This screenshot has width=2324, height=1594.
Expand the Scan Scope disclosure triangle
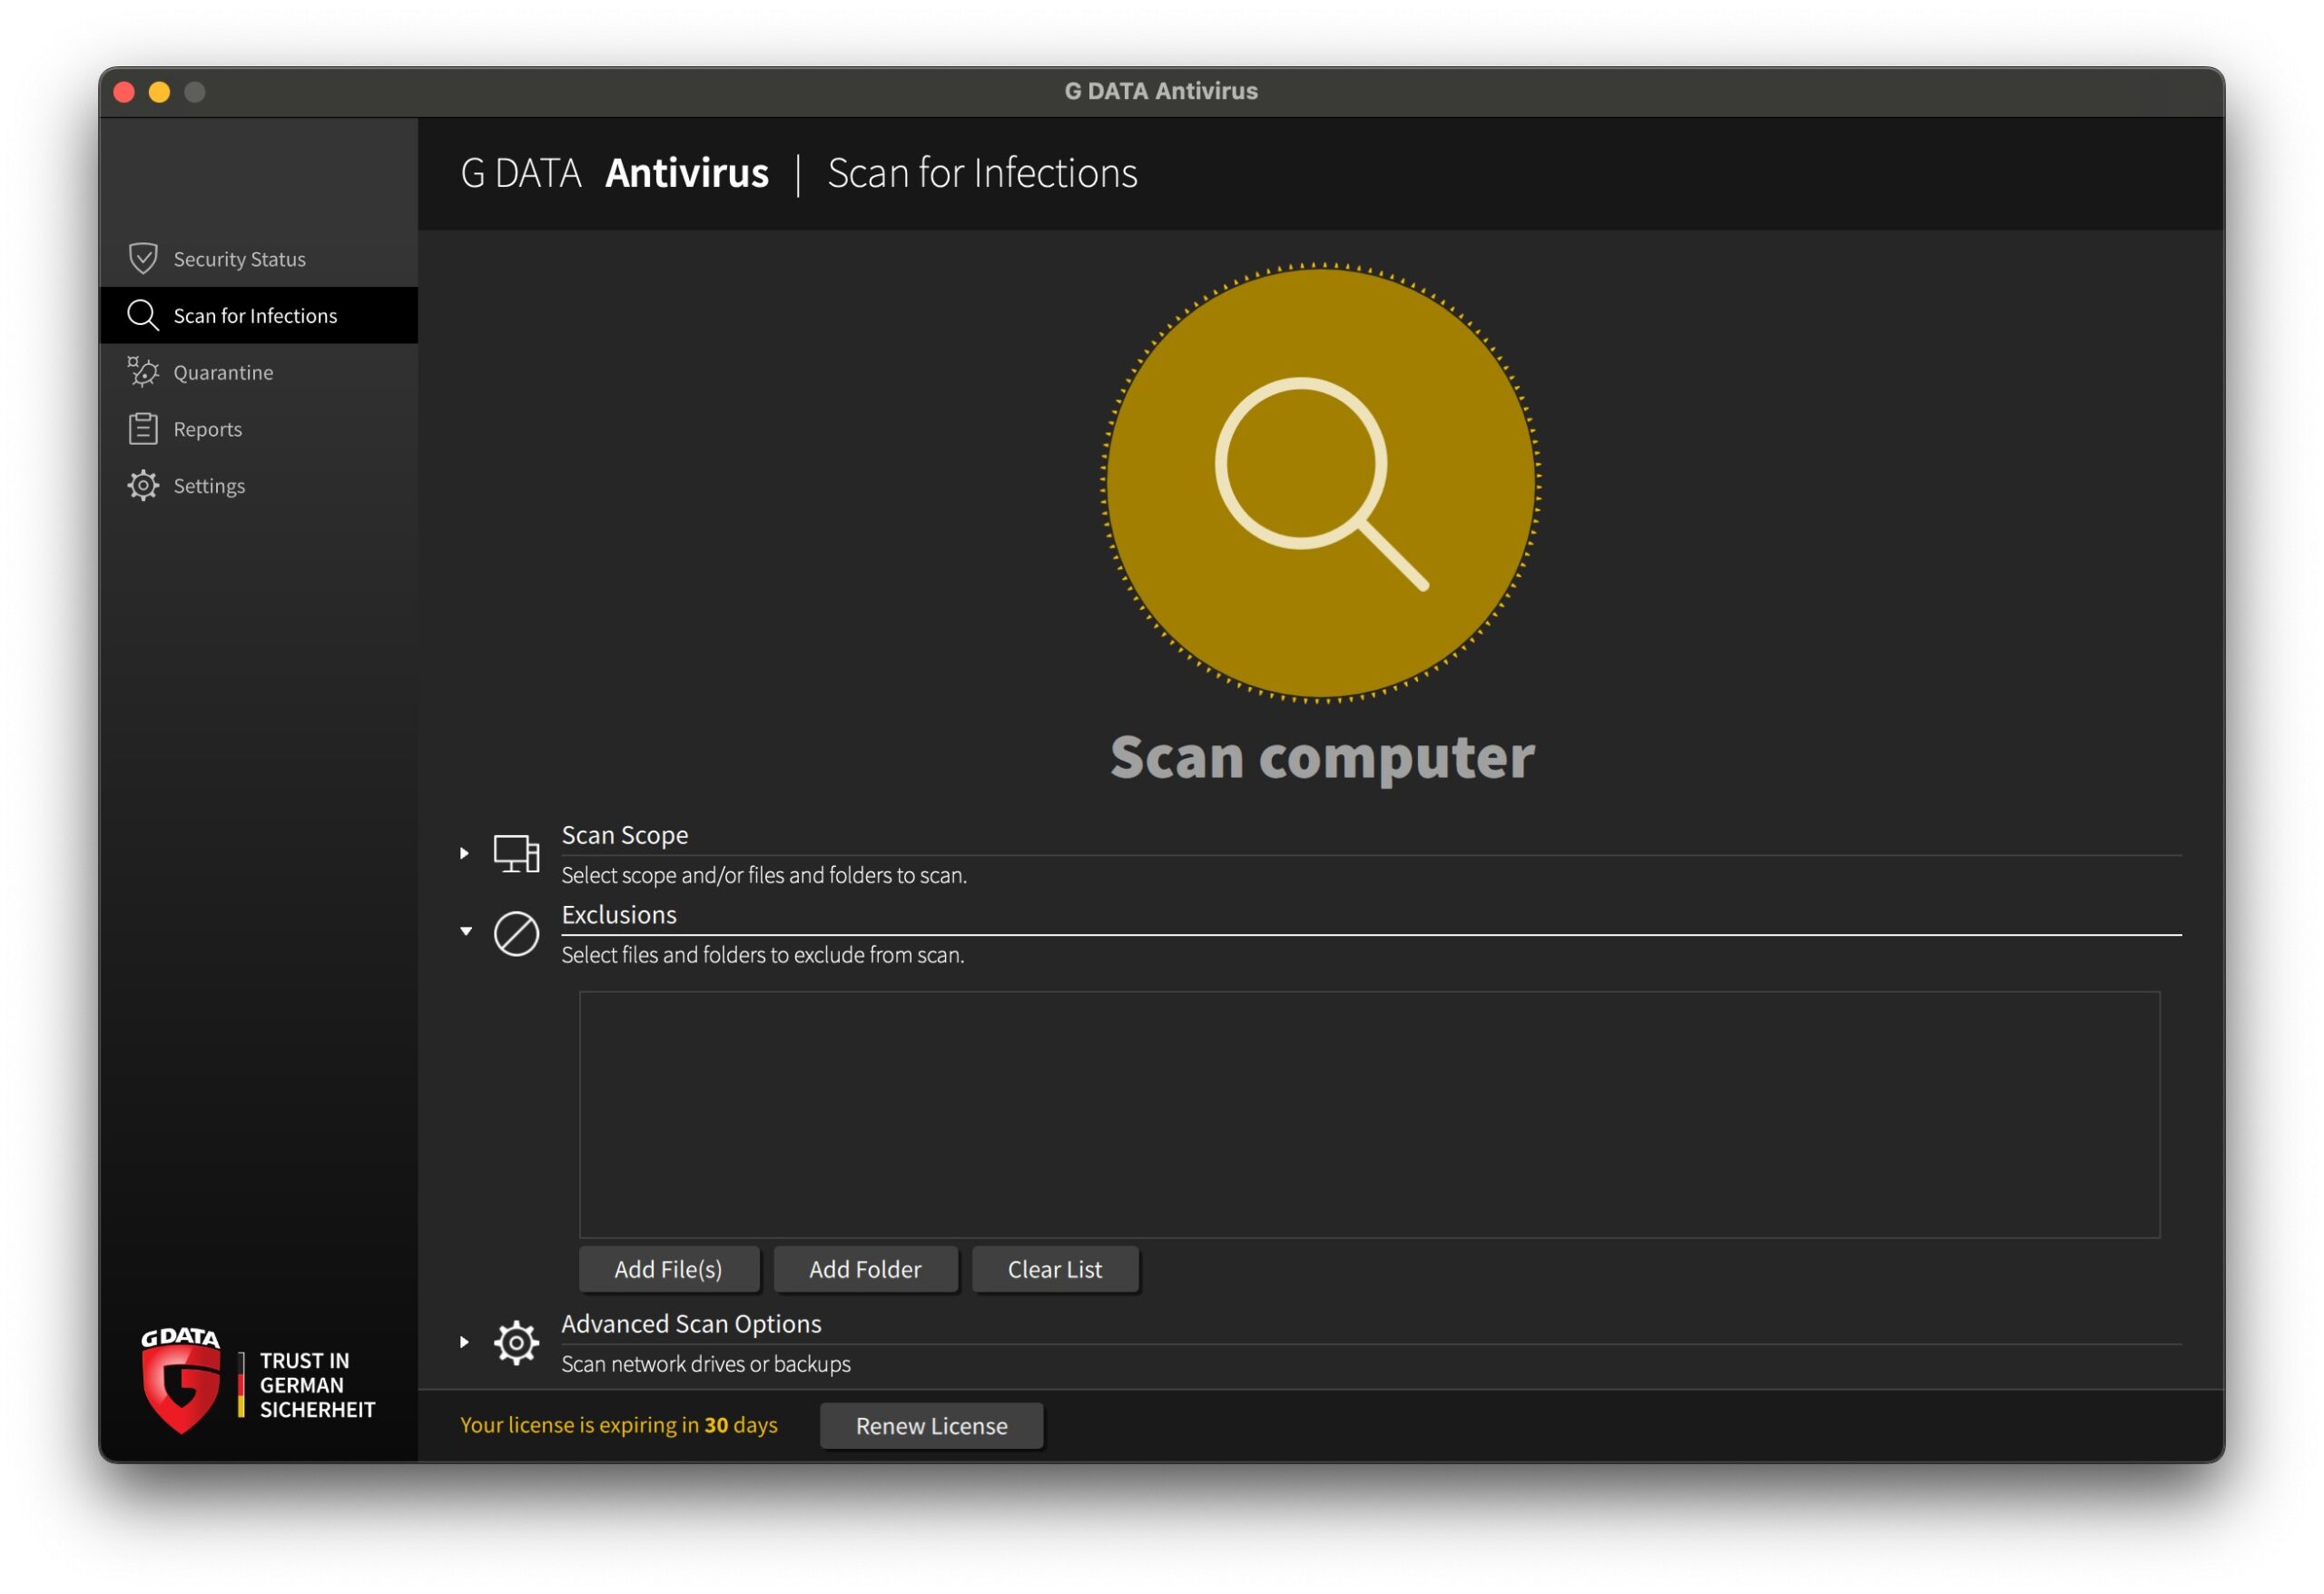point(464,853)
